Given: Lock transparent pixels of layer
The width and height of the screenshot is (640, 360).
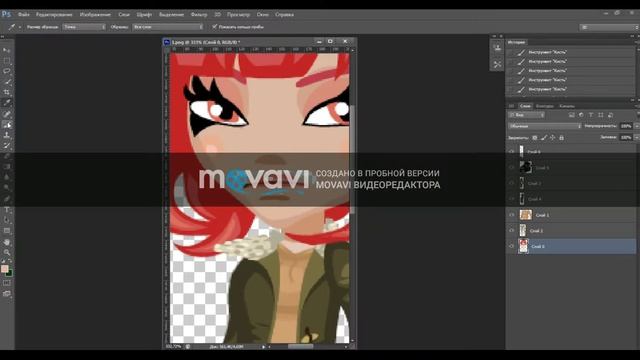Looking at the screenshot, I should coord(535,138).
